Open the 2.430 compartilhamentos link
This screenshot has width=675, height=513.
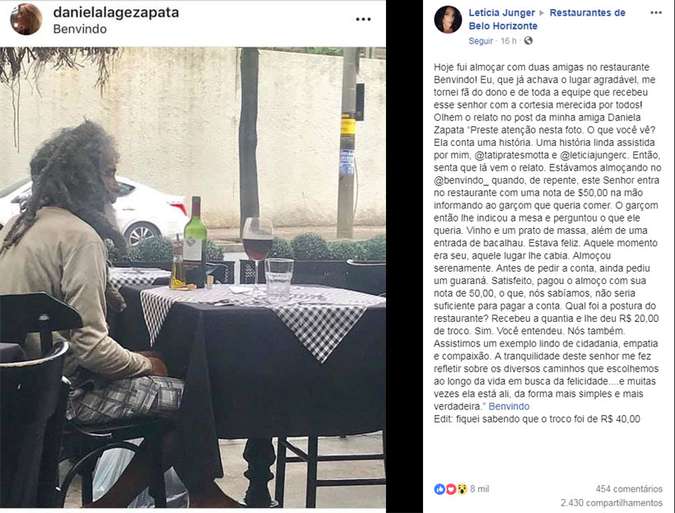coord(611,503)
